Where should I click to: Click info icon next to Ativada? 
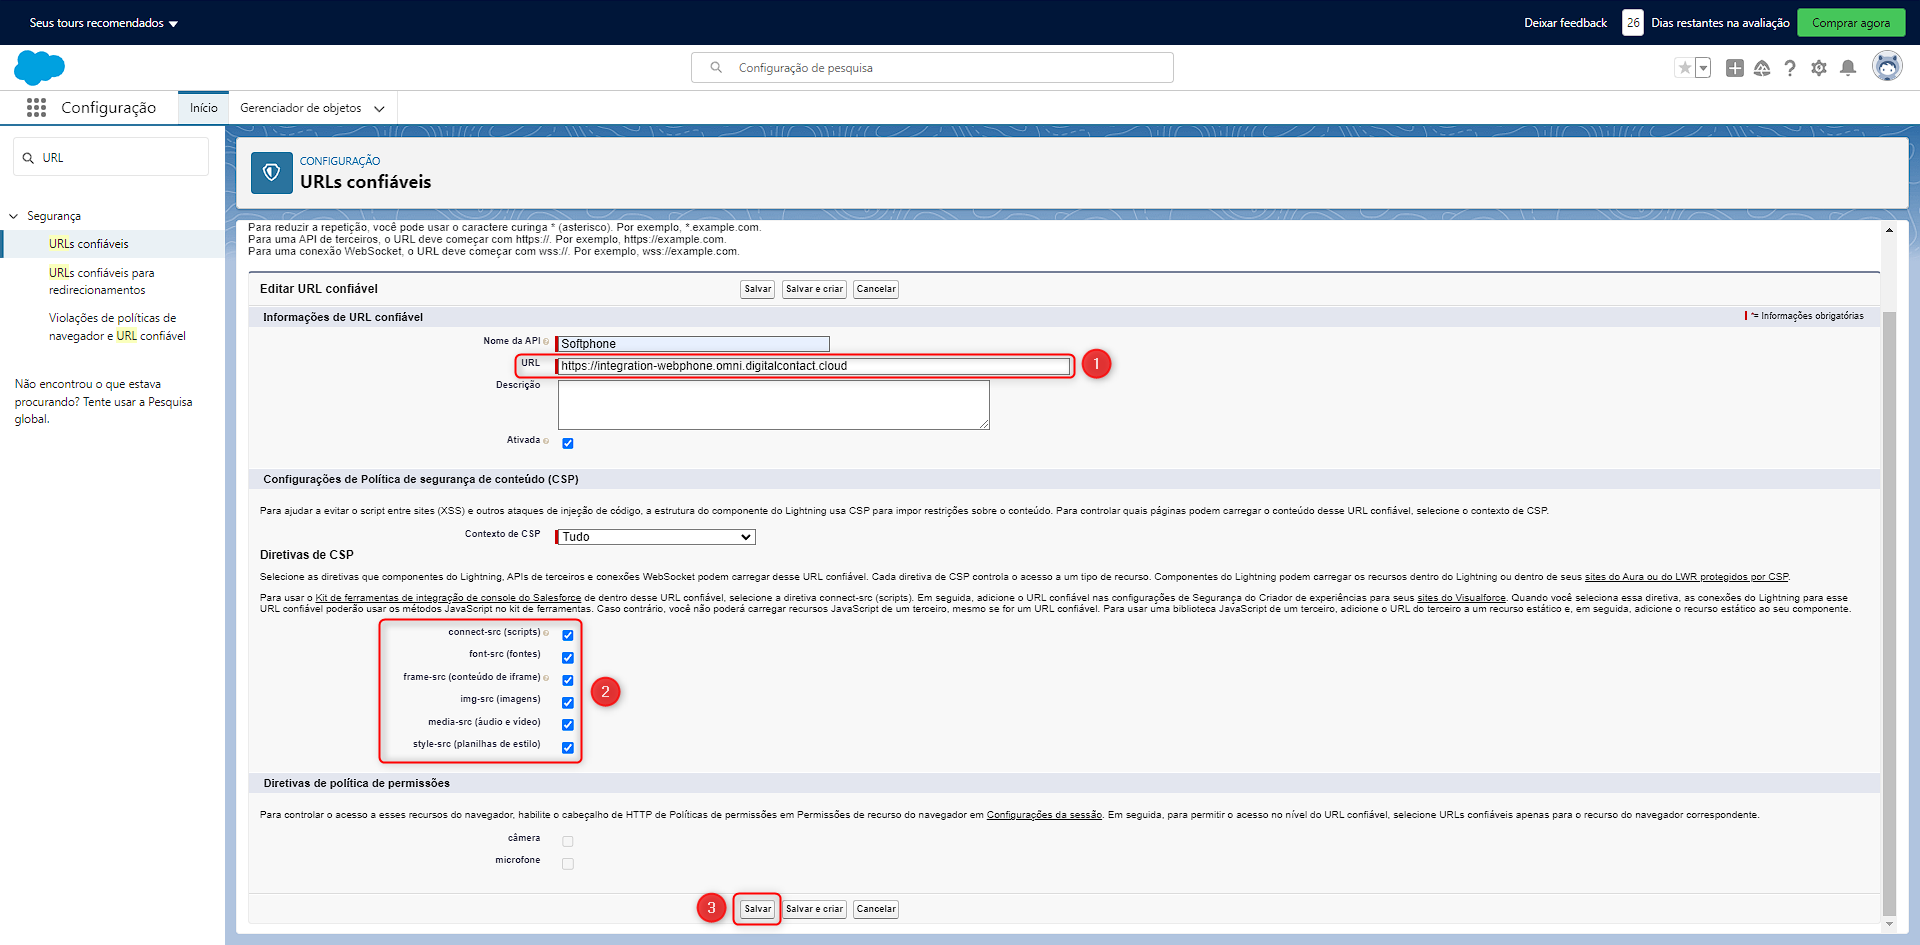pos(546,441)
